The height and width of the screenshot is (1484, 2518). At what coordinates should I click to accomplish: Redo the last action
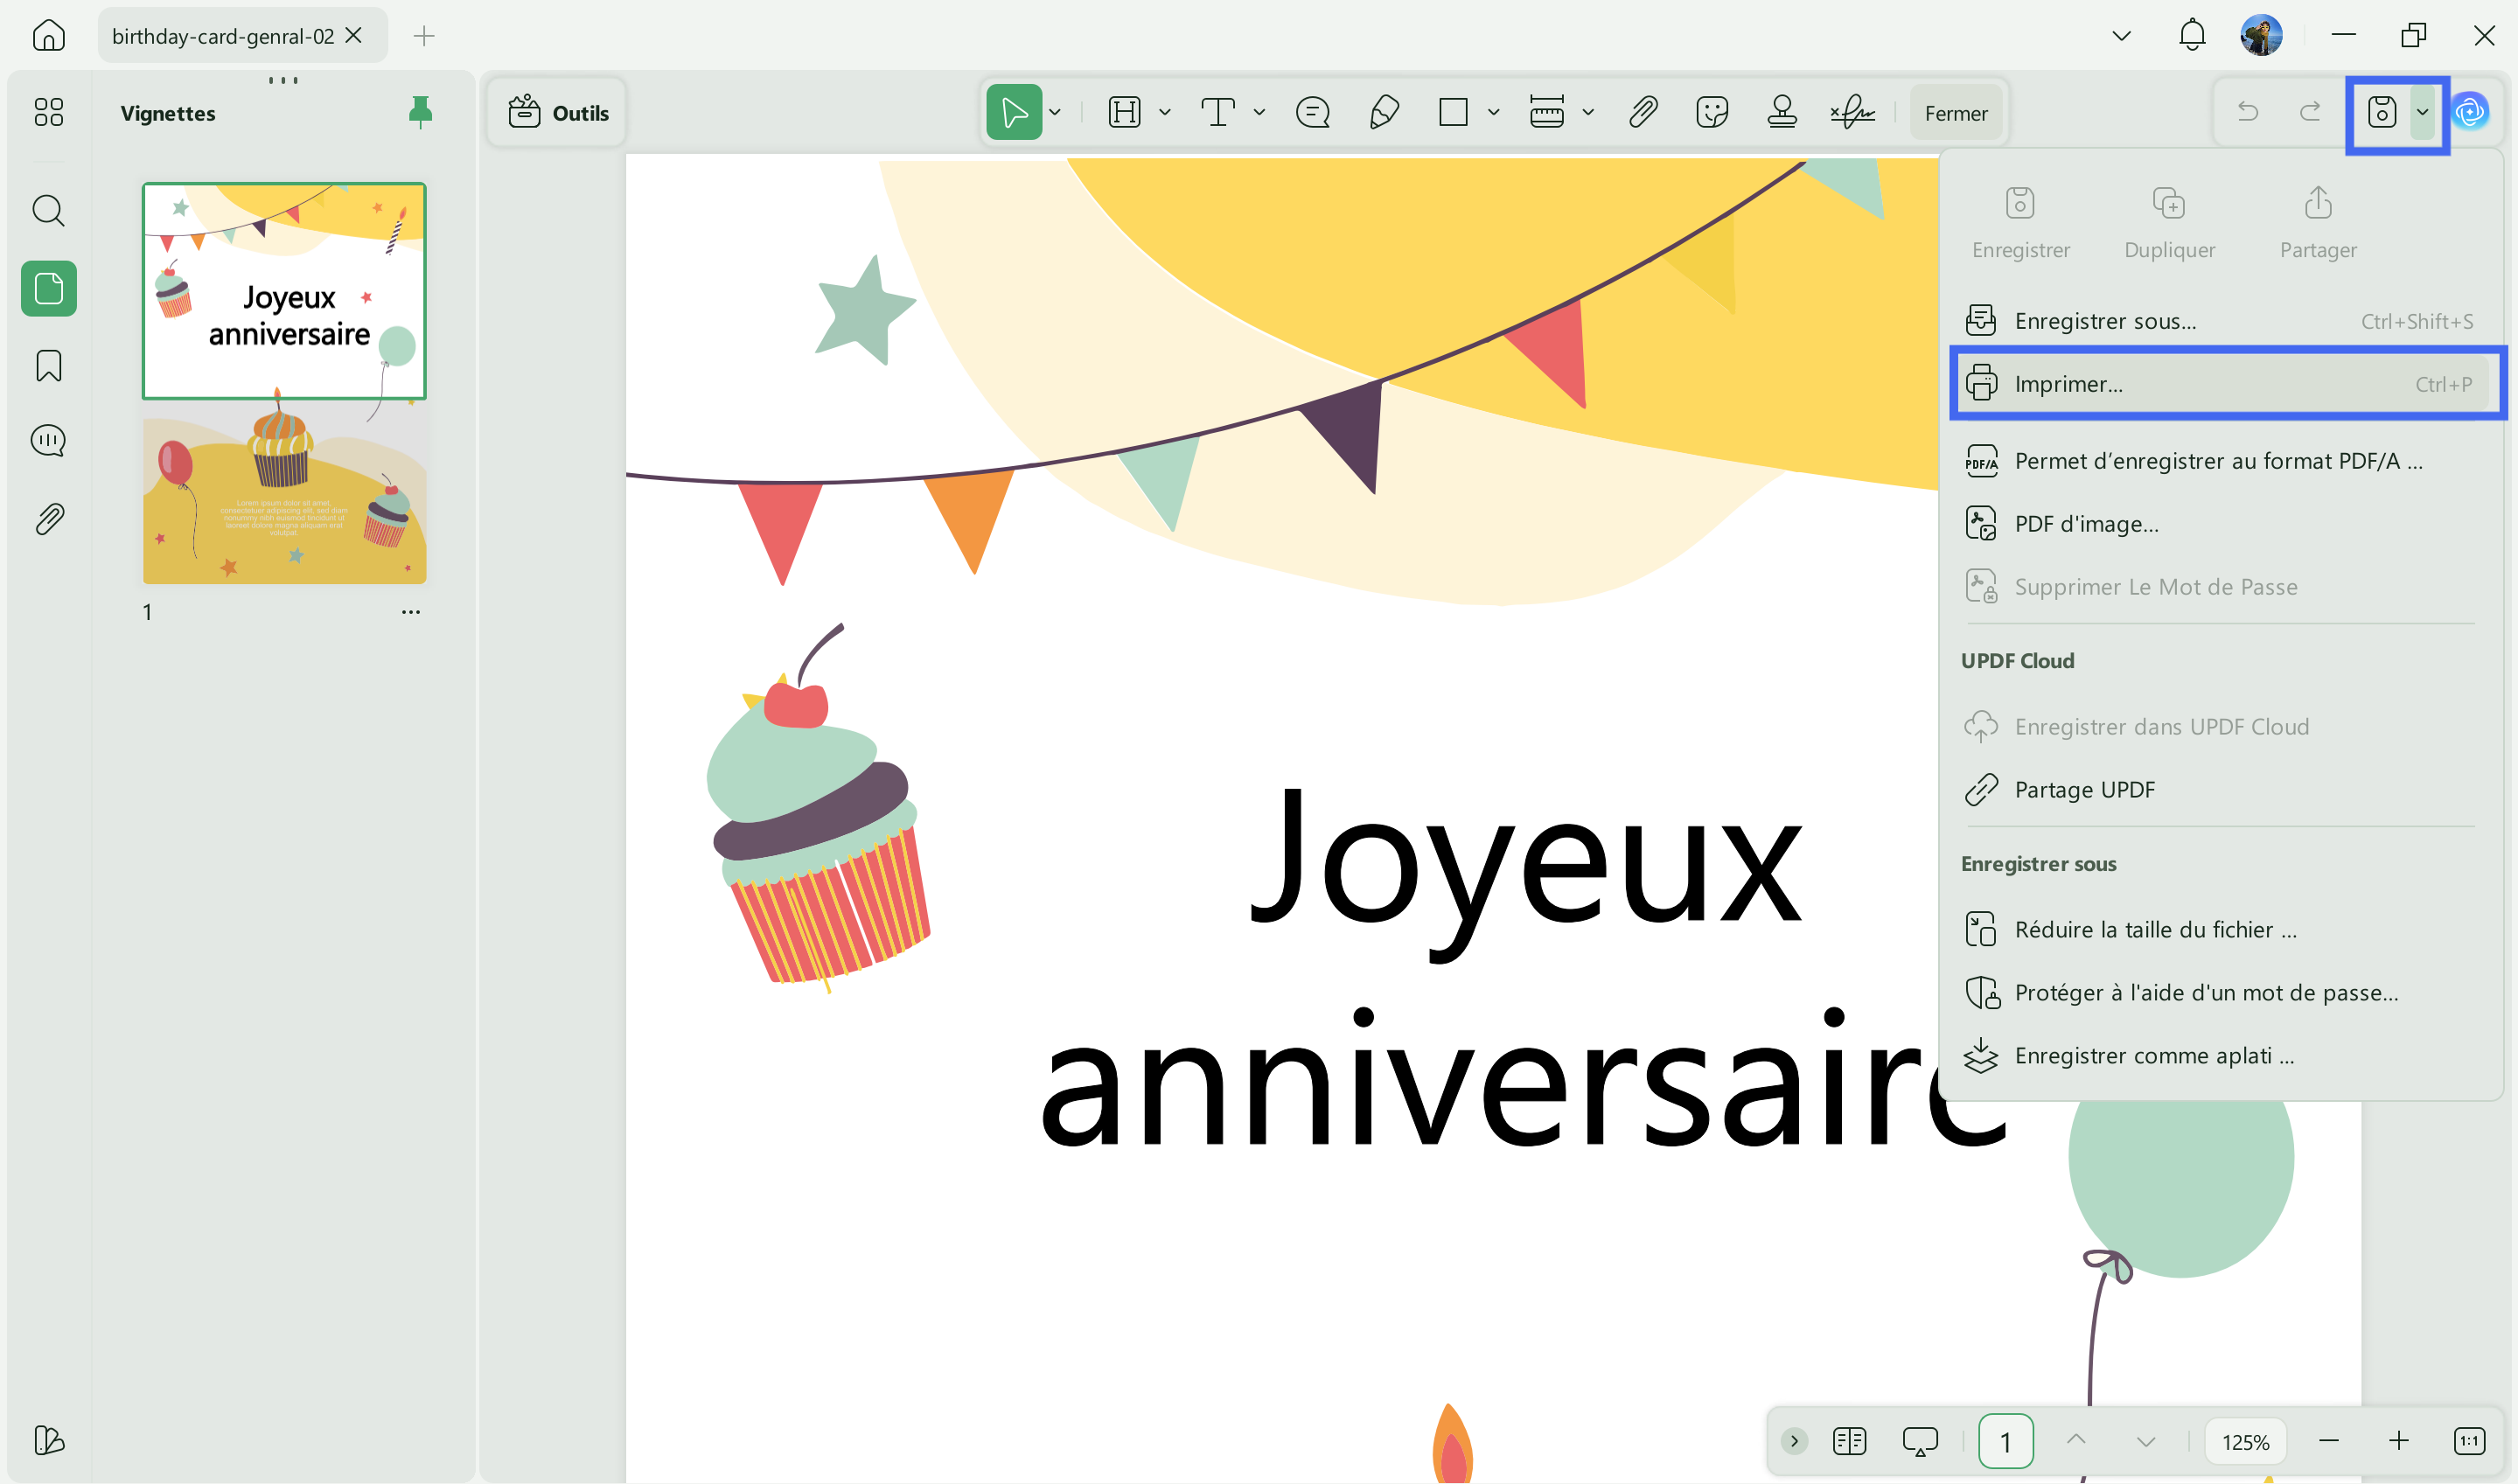[2310, 111]
